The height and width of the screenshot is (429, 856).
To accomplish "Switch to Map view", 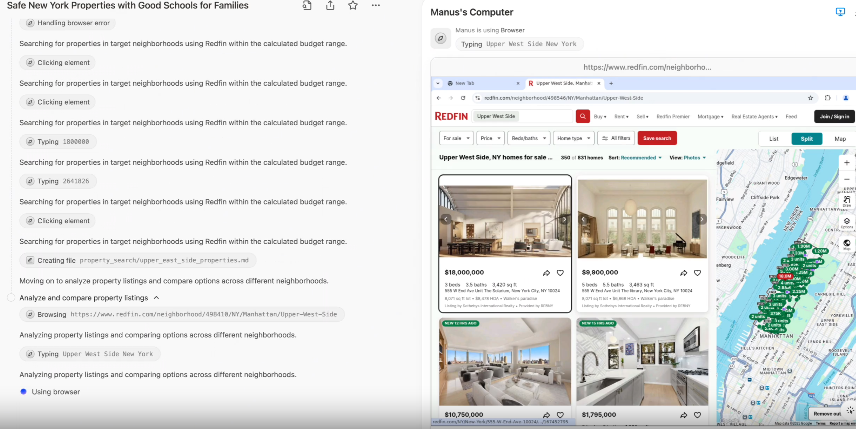I will click(839, 139).
